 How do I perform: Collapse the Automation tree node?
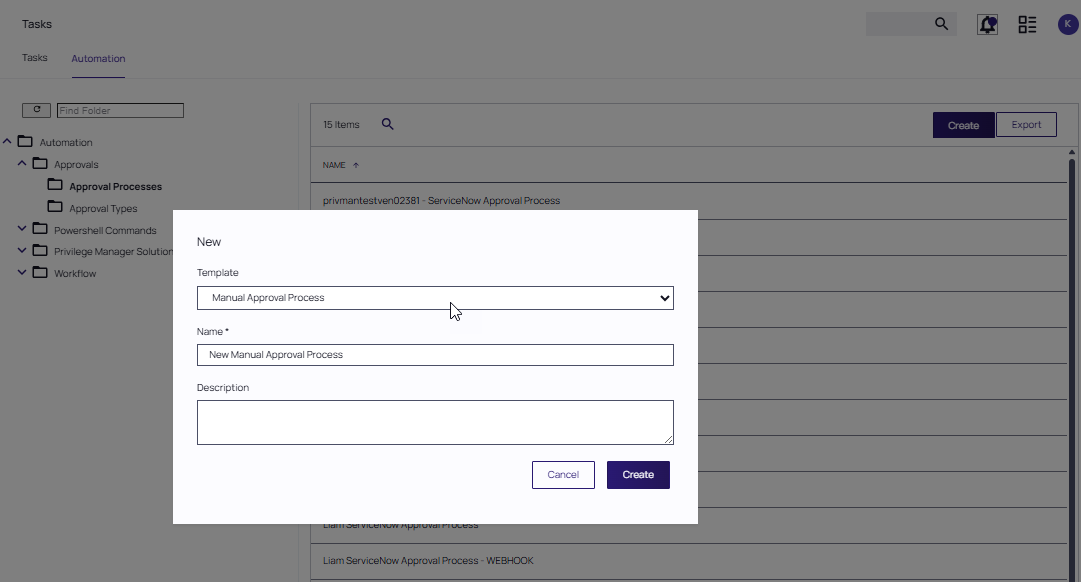tap(8, 141)
